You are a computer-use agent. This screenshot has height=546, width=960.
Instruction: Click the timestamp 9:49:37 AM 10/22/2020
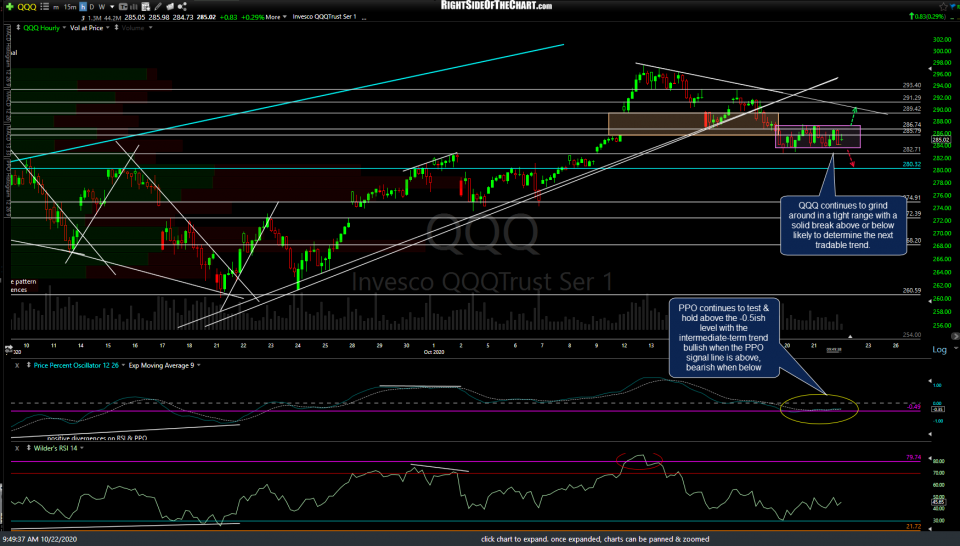coord(40,539)
